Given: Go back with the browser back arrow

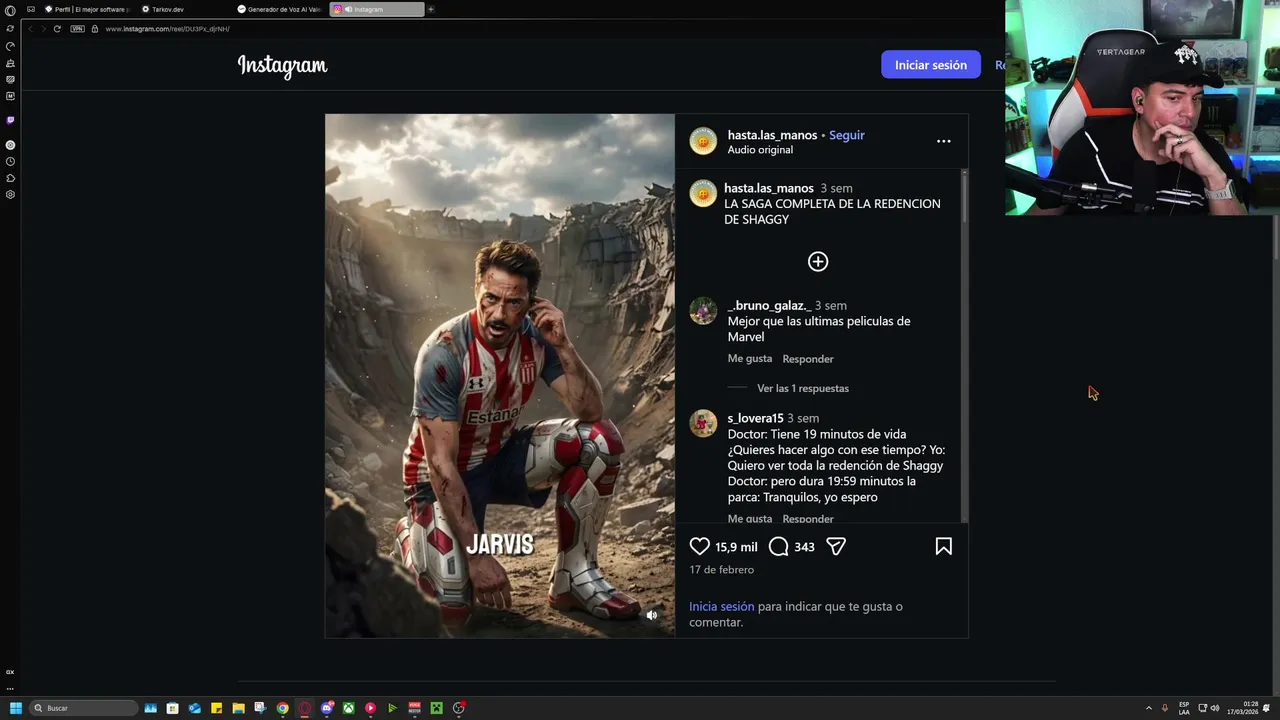Looking at the screenshot, I should (30, 29).
